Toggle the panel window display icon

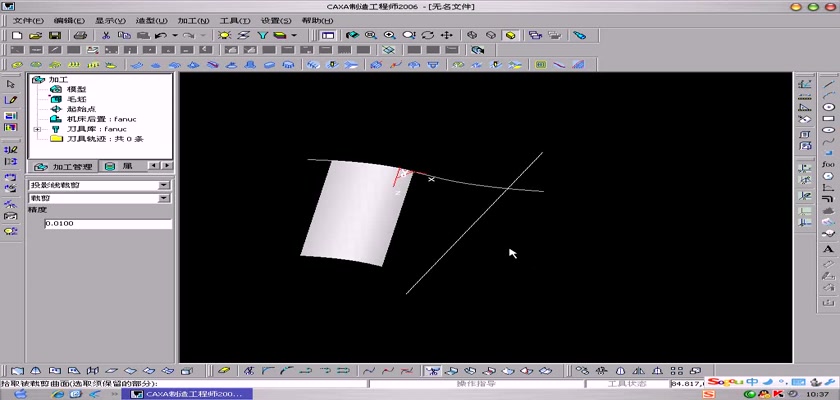click(x=328, y=35)
